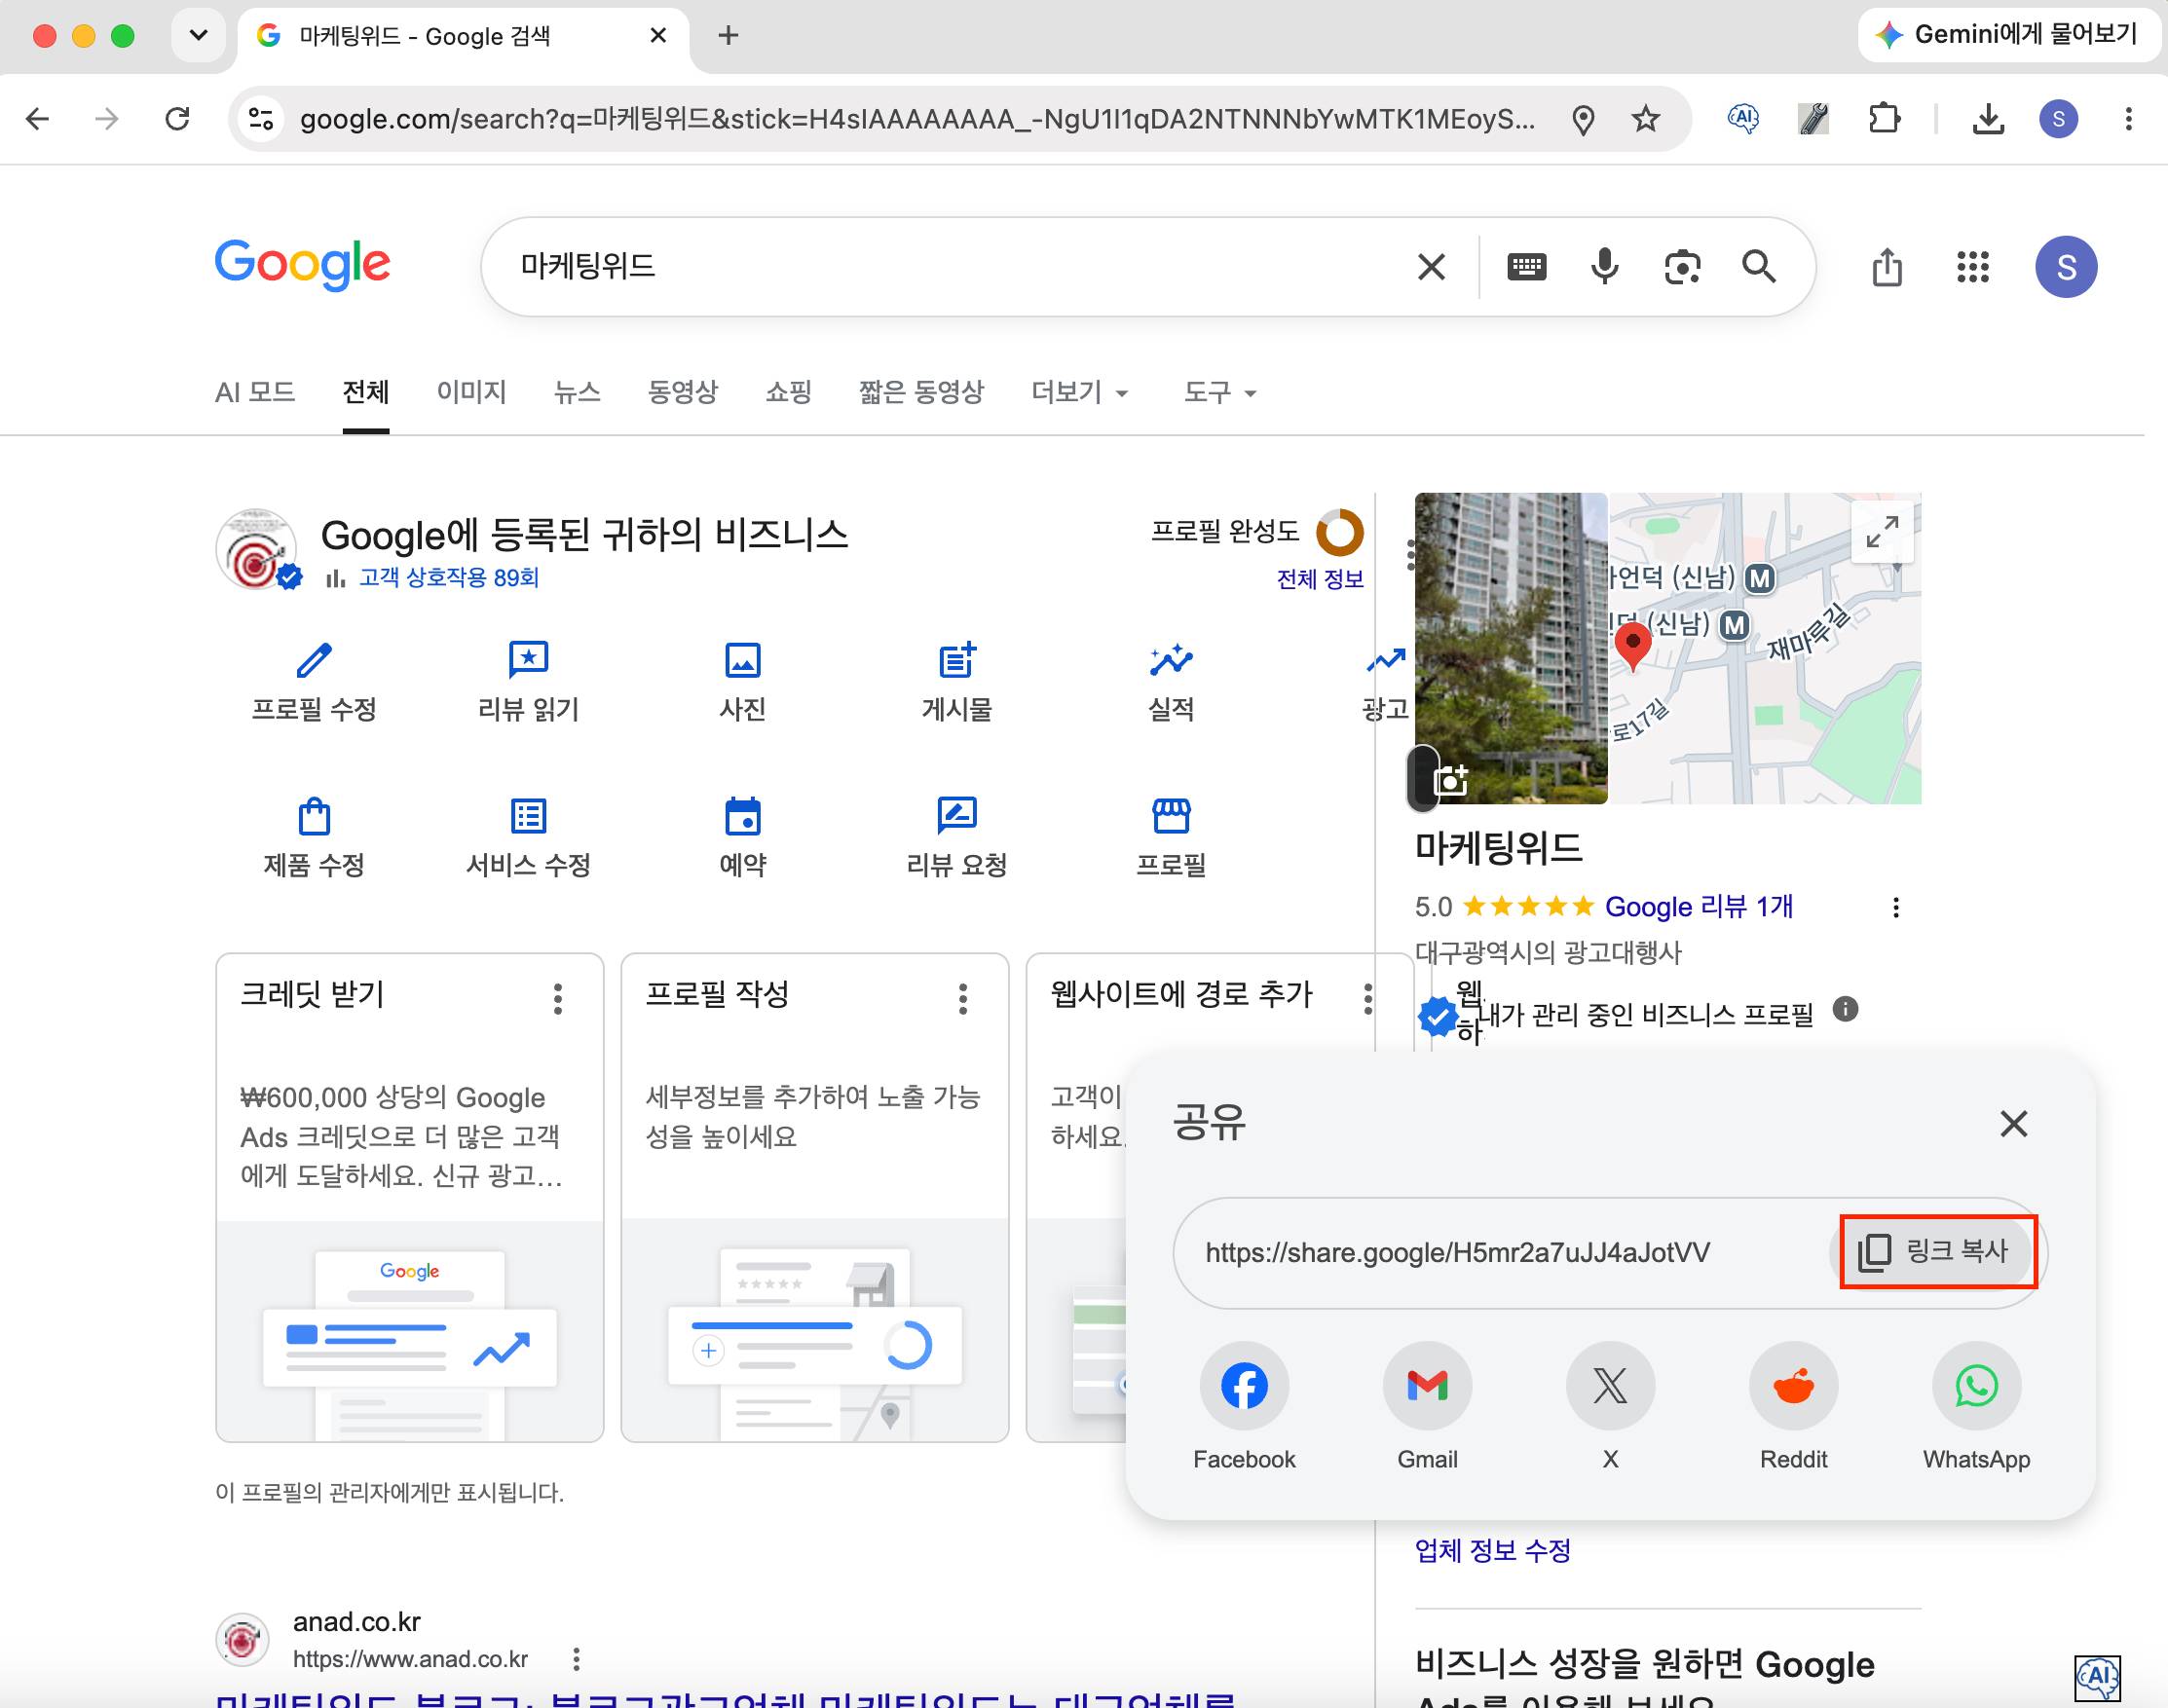
Task: Click the 프로필 완성도 progress ring
Action: (x=1340, y=532)
